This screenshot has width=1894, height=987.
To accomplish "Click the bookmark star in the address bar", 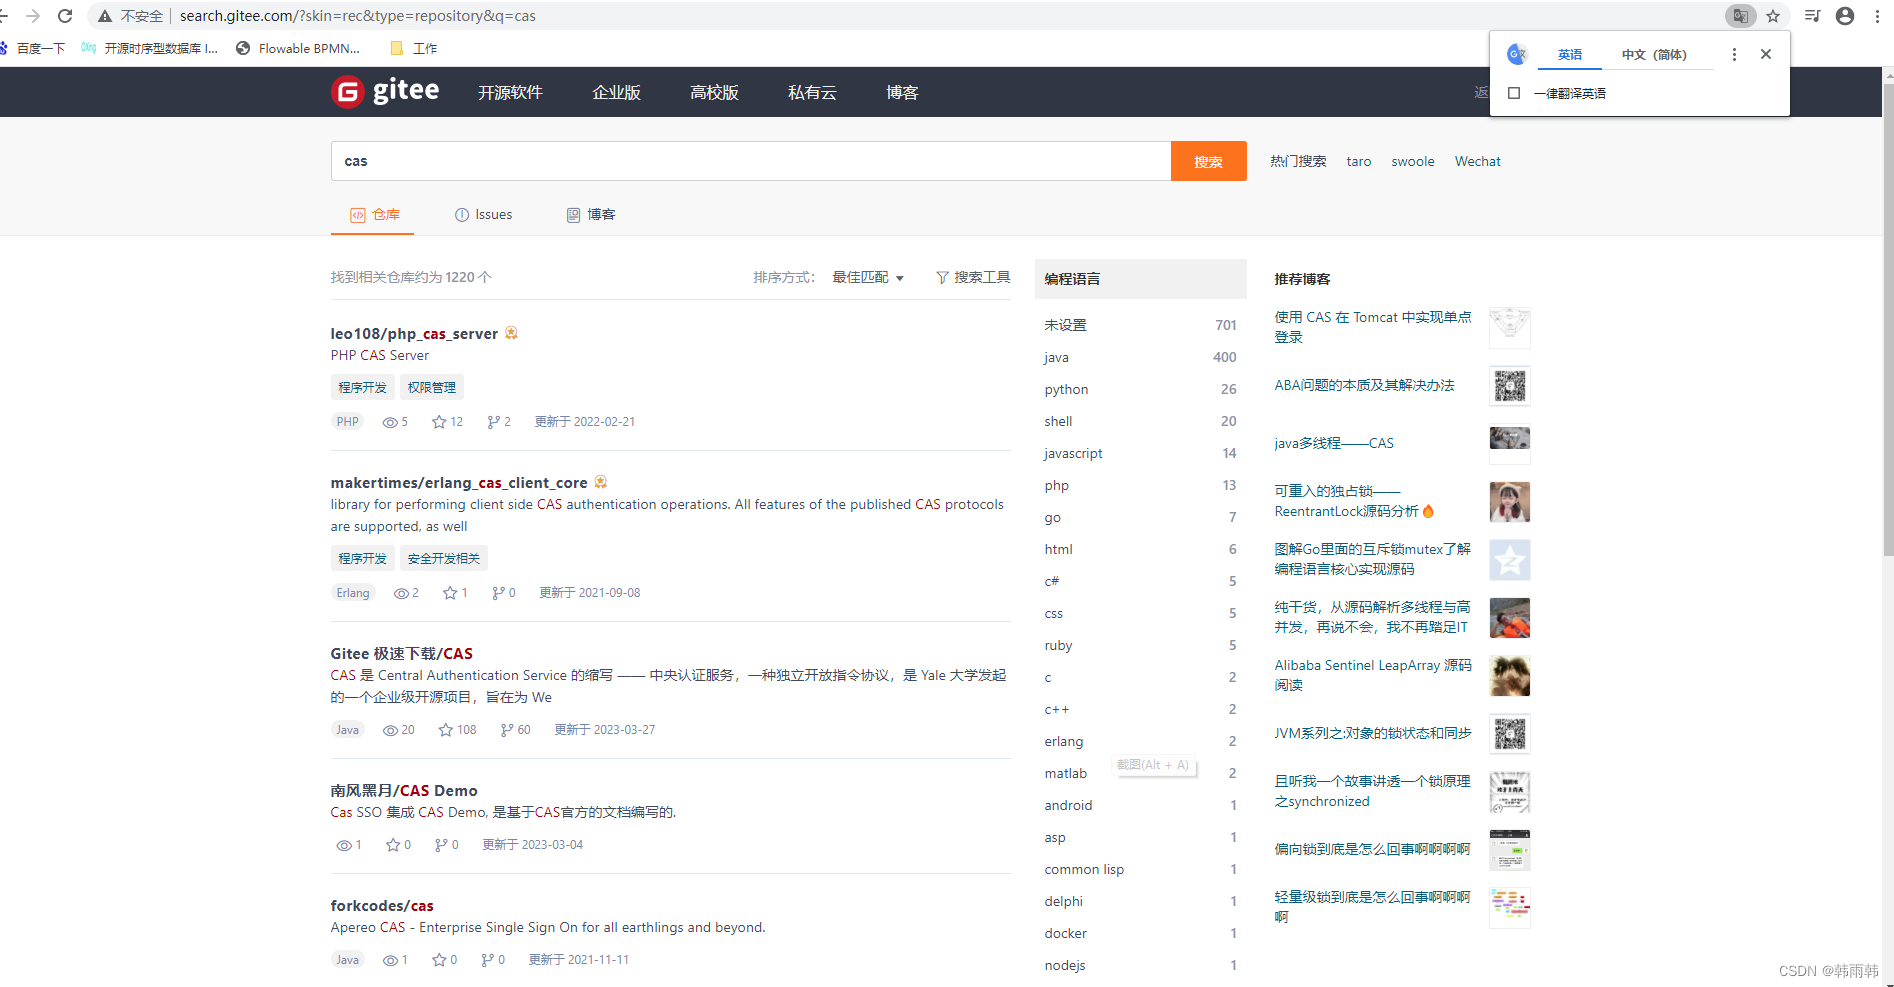I will [x=1773, y=16].
